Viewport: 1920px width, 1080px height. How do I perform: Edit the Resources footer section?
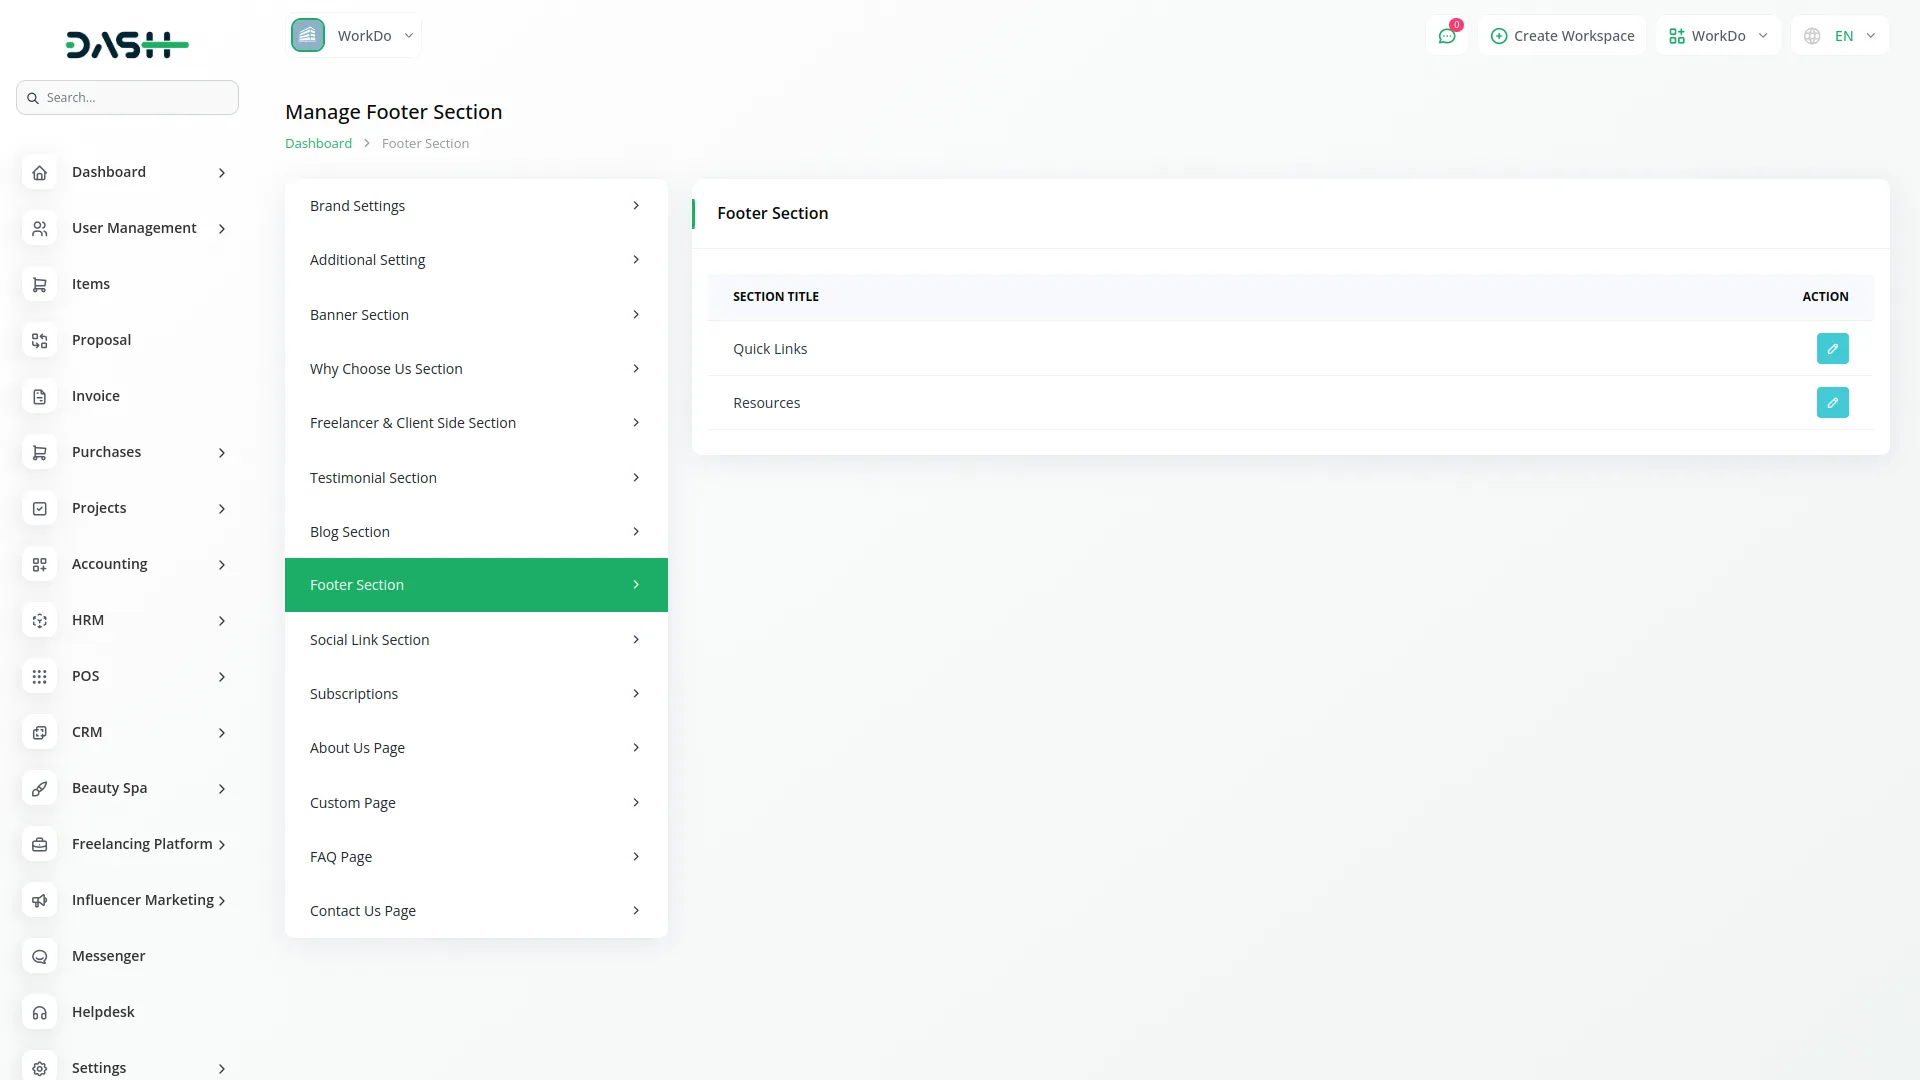pyautogui.click(x=1832, y=402)
